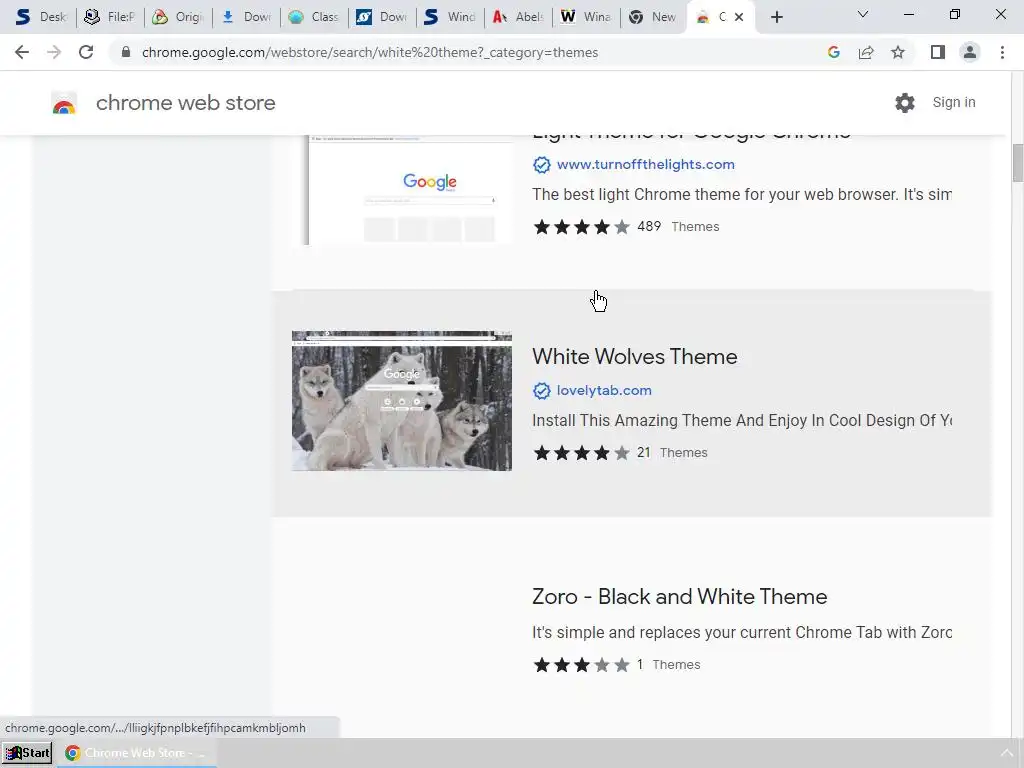1024x768 pixels.
Task: Open a new tab with plus button
Action: pos(776,17)
